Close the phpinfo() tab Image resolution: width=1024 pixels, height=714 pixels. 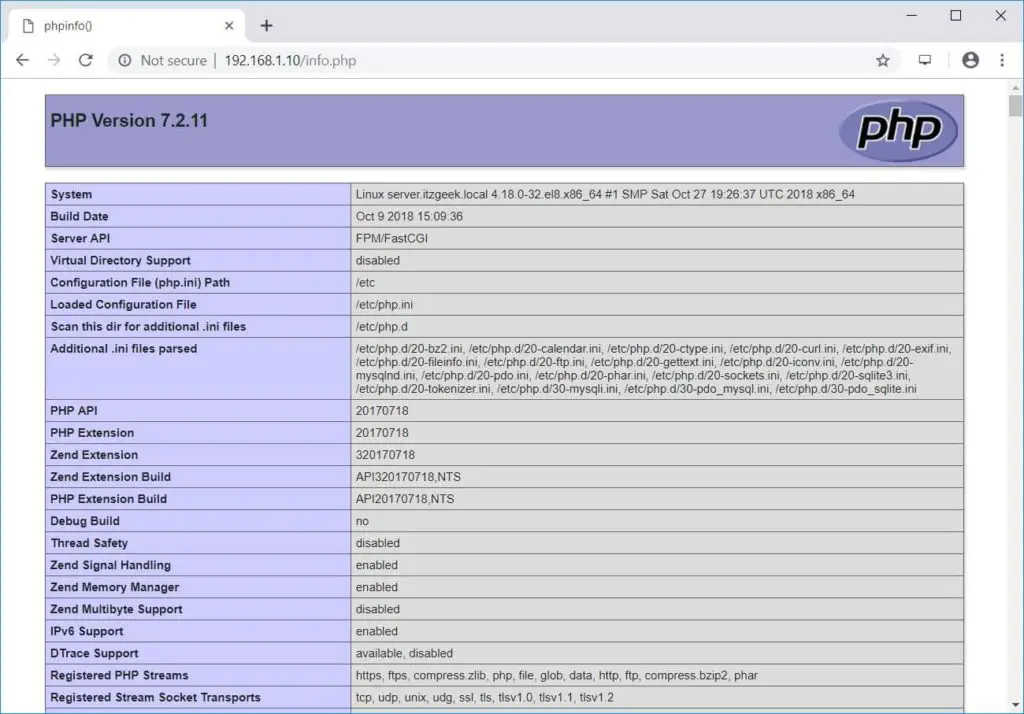point(229,25)
